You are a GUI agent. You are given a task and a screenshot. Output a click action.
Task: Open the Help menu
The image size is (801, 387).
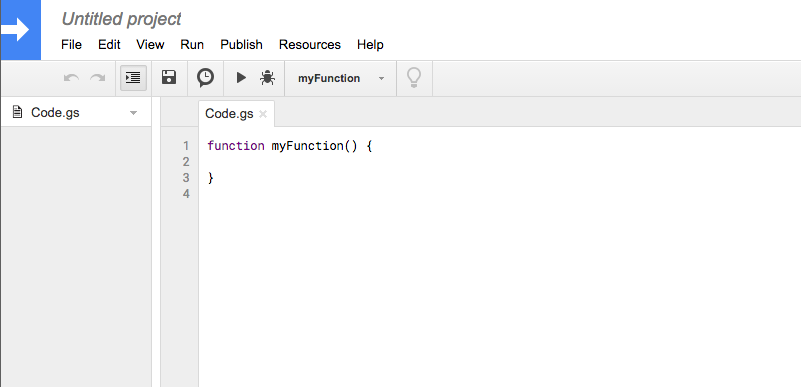[370, 45]
